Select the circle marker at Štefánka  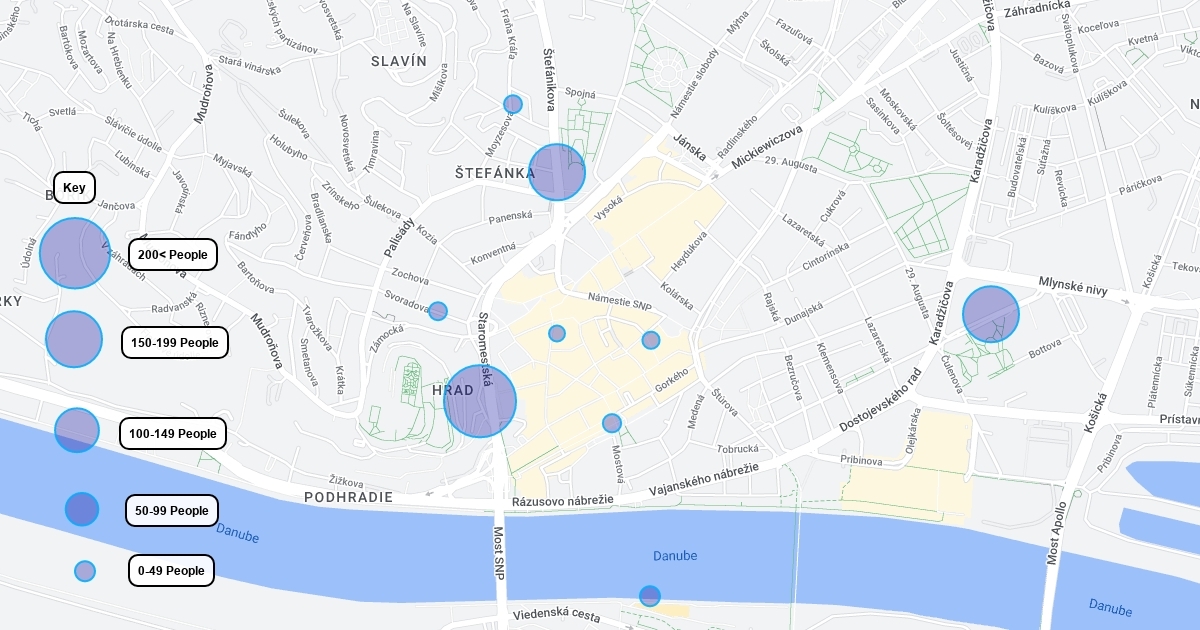pyautogui.click(x=557, y=172)
